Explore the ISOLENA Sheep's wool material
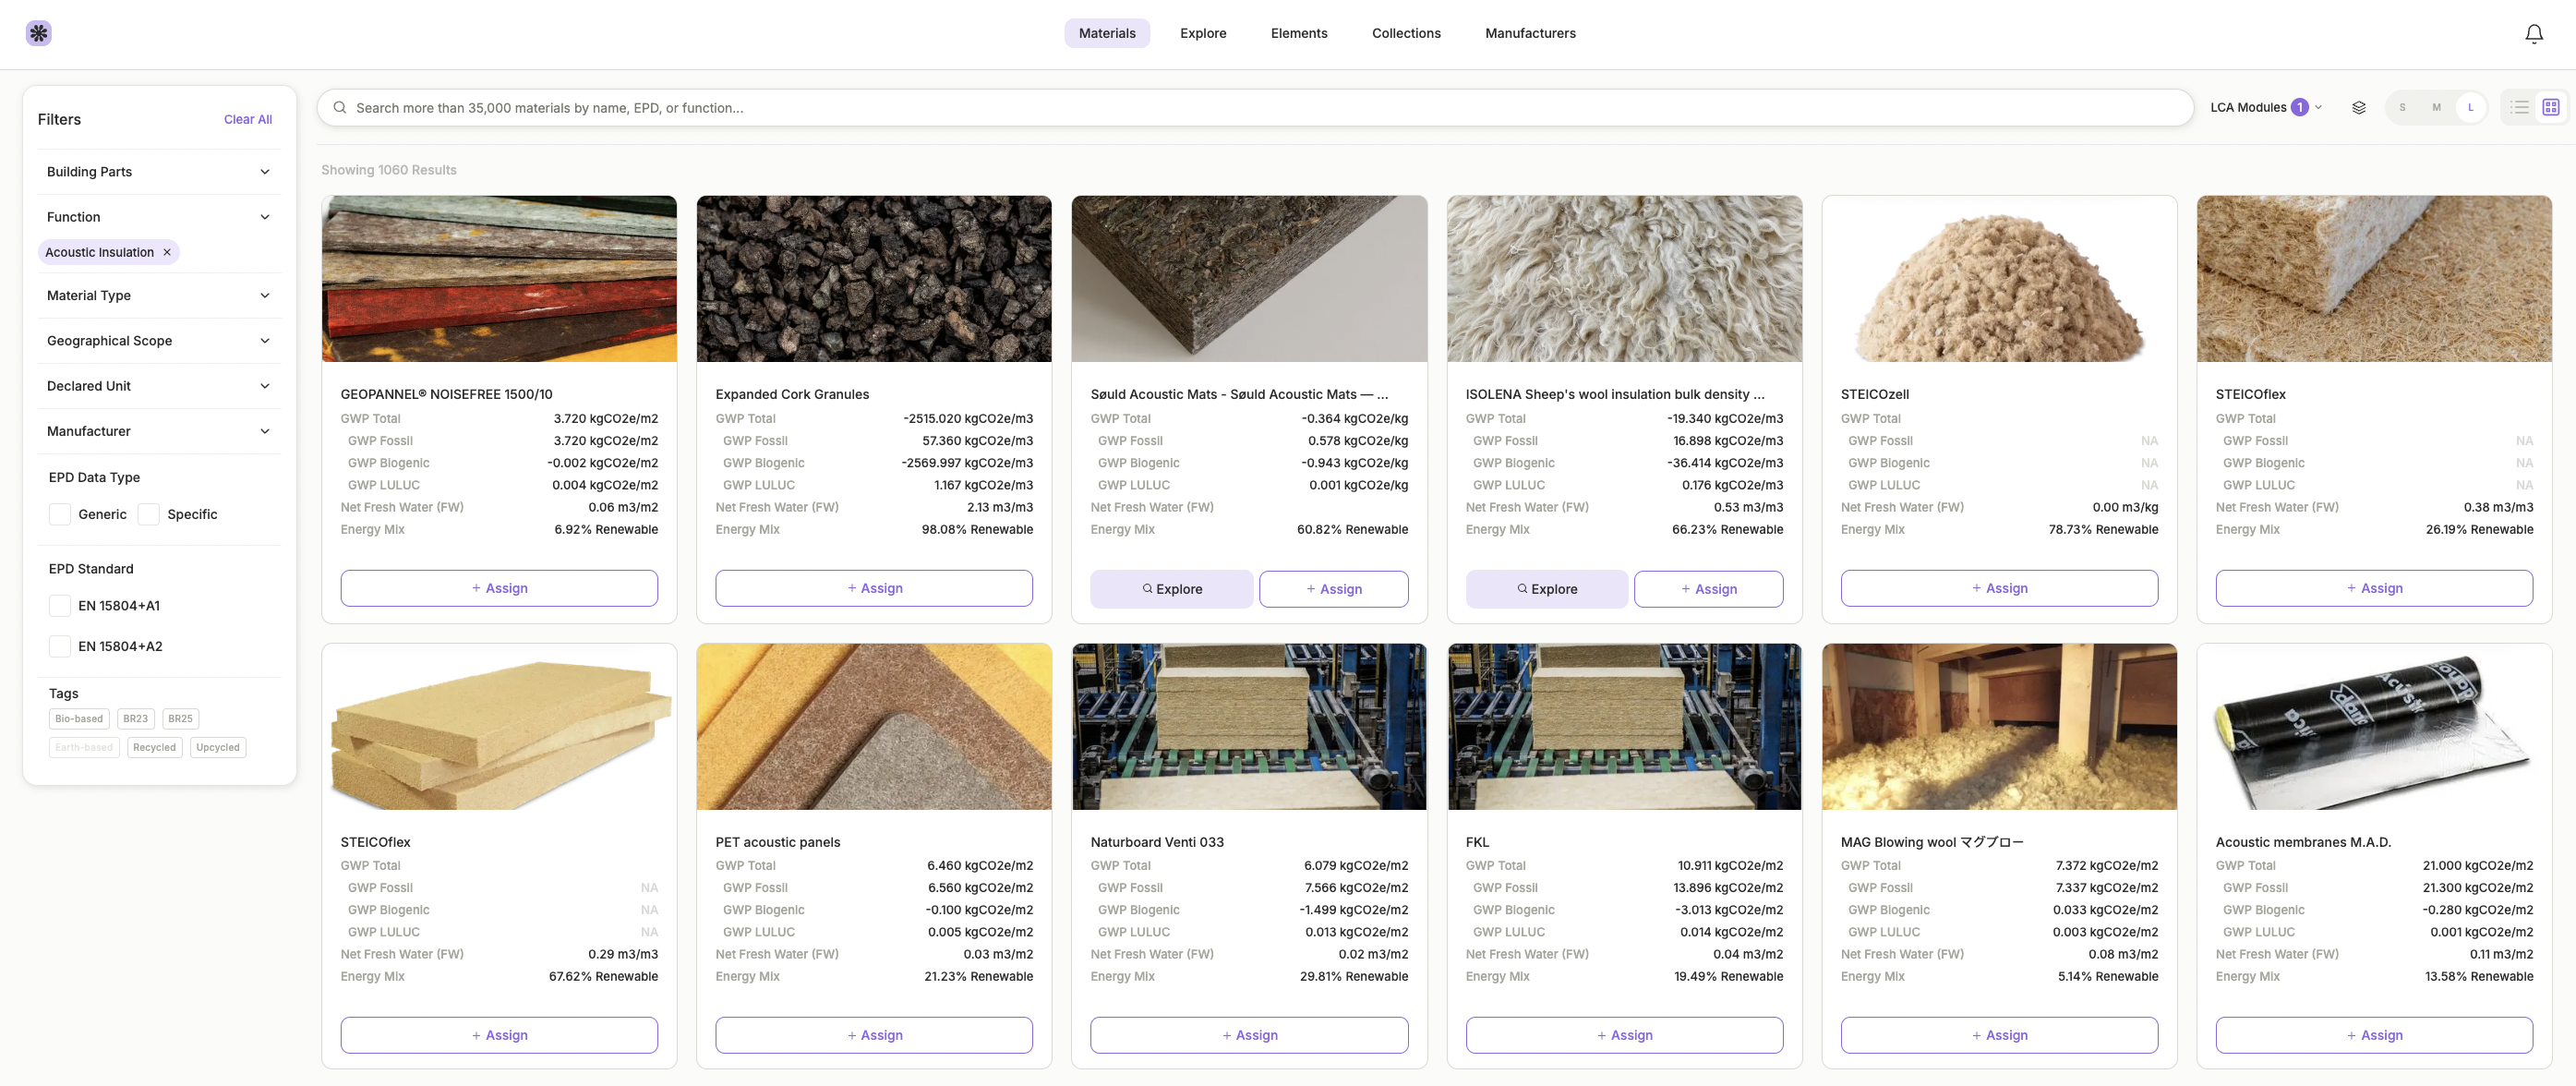Viewport: 2576px width, 1086px height. click(1546, 589)
